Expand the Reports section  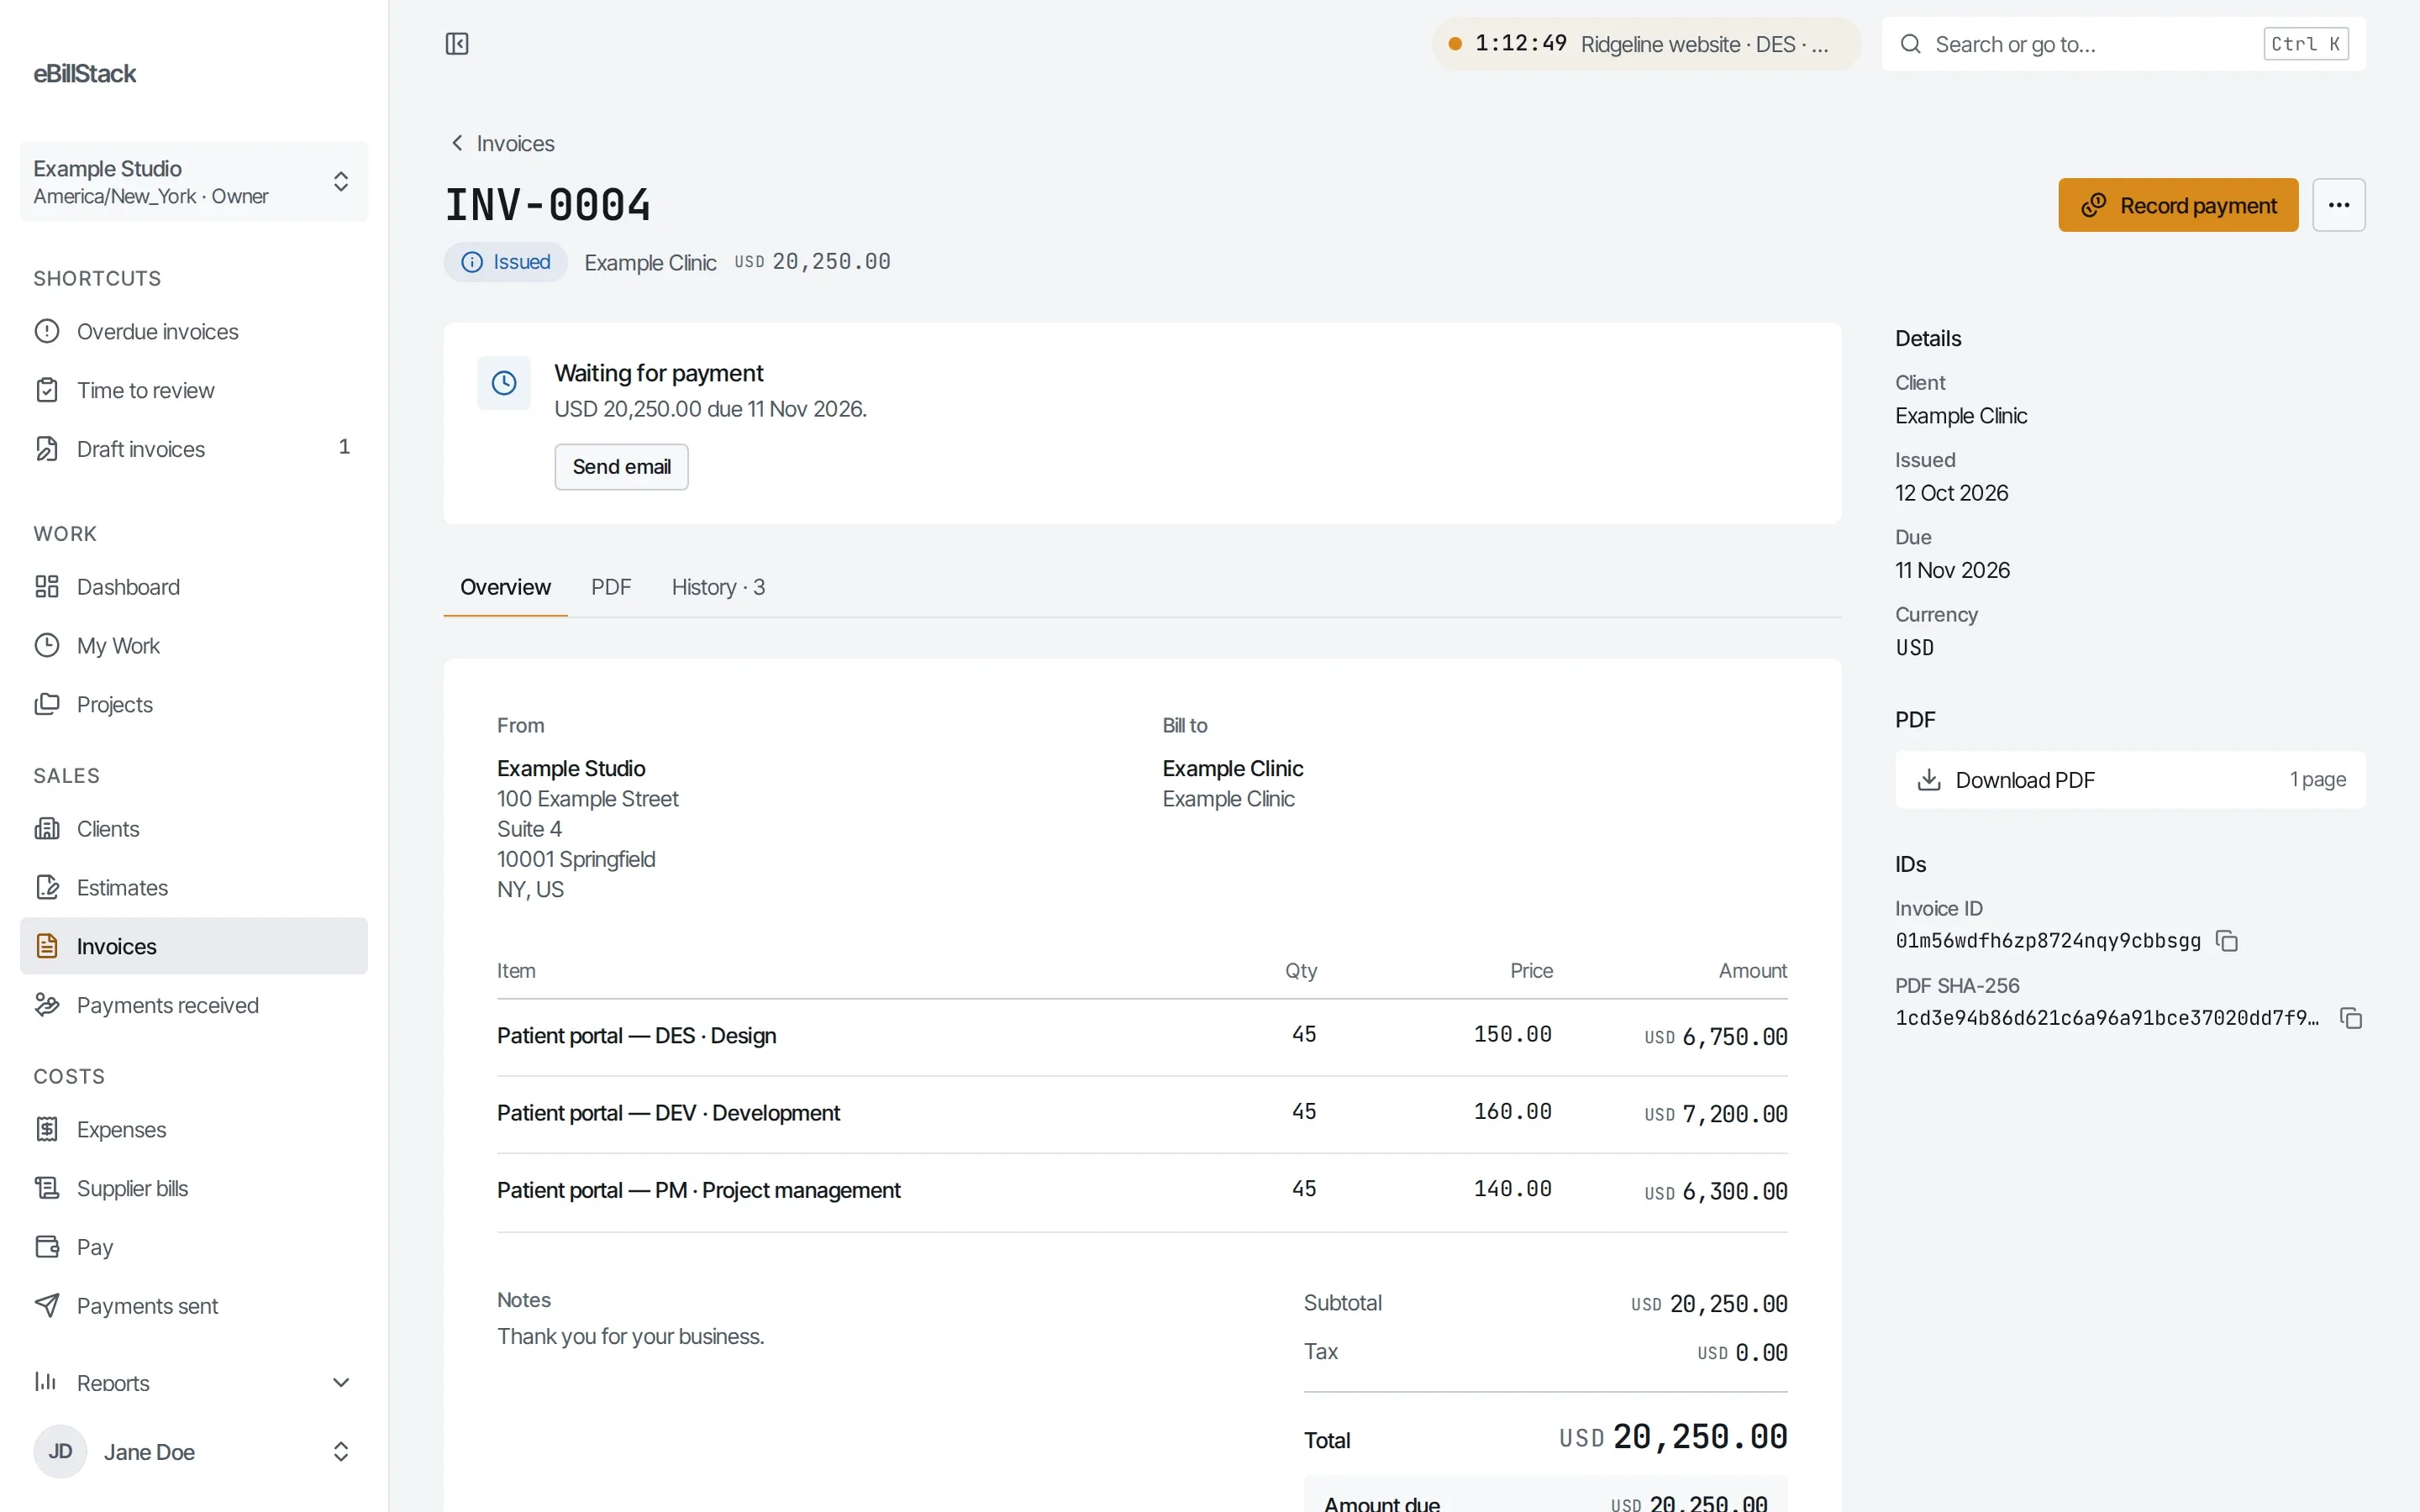pyautogui.click(x=194, y=1383)
